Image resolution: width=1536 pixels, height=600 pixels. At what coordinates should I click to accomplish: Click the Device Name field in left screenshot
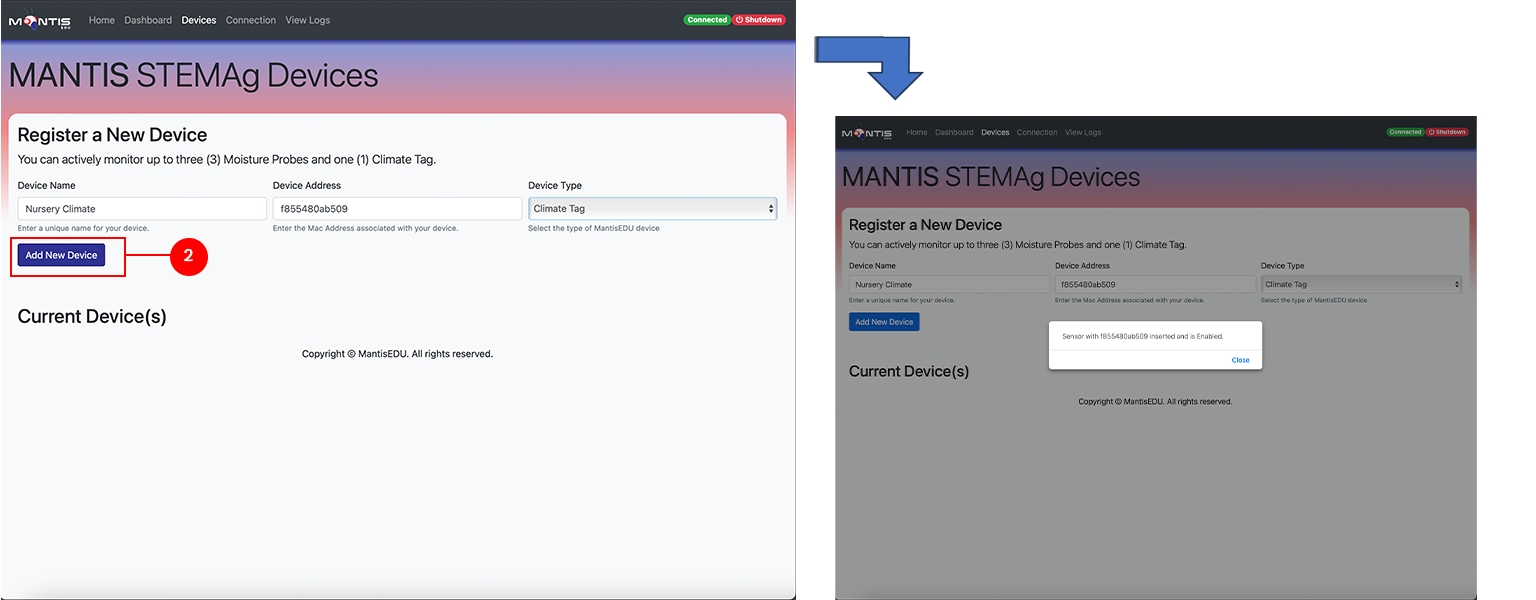click(x=142, y=209)
